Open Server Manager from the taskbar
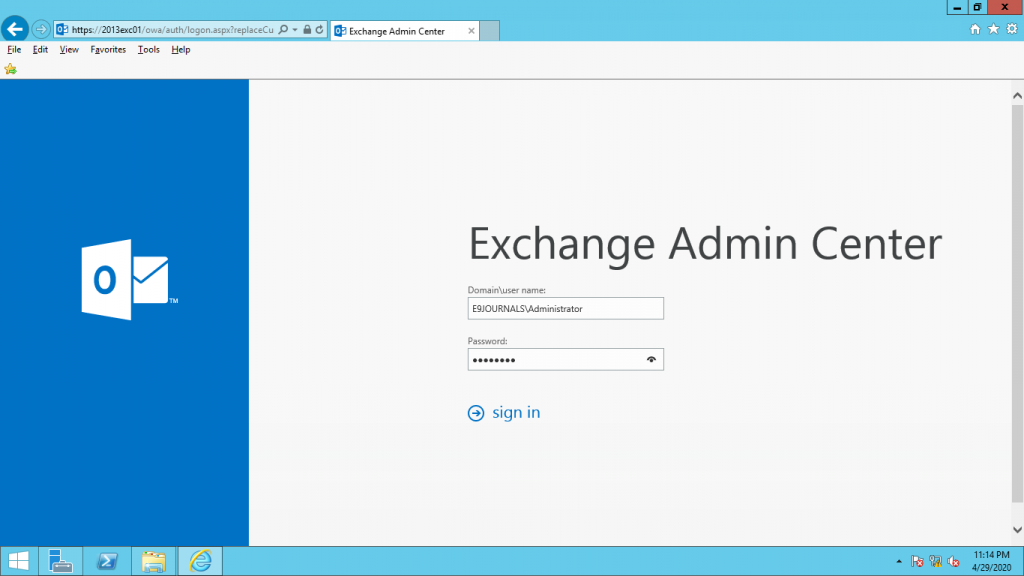The image size is (1024, 576). (60, 561)
